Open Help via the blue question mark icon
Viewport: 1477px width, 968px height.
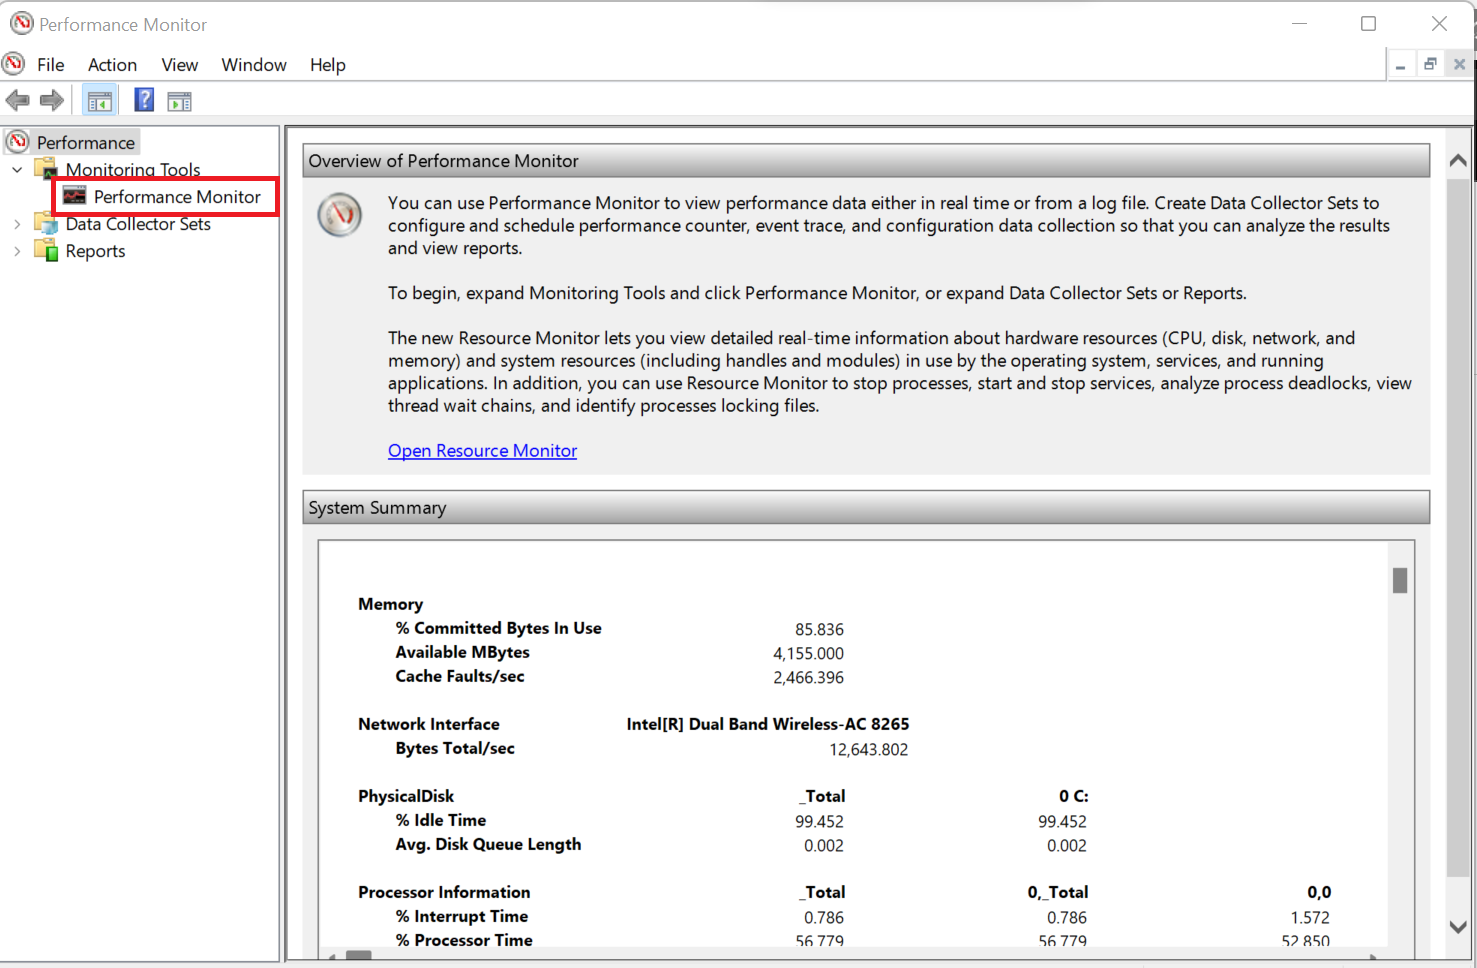[144, 100]
